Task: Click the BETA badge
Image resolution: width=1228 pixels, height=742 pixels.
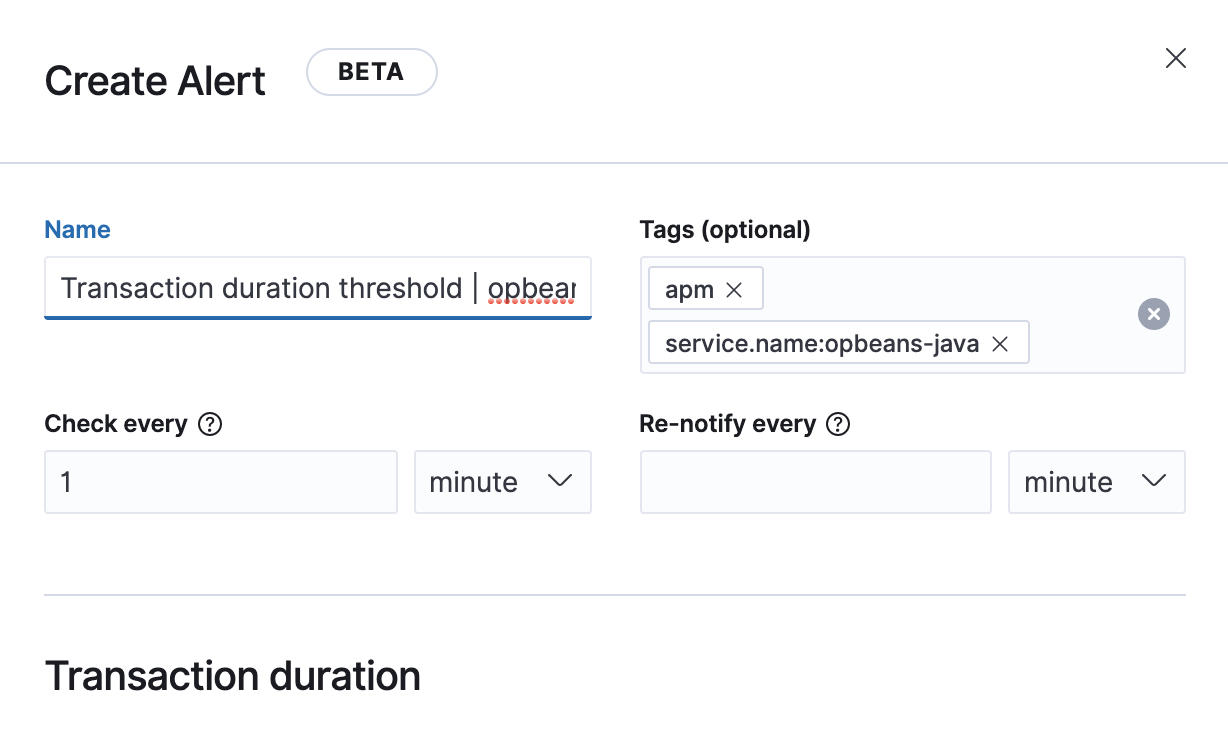Action: [371, 71]
